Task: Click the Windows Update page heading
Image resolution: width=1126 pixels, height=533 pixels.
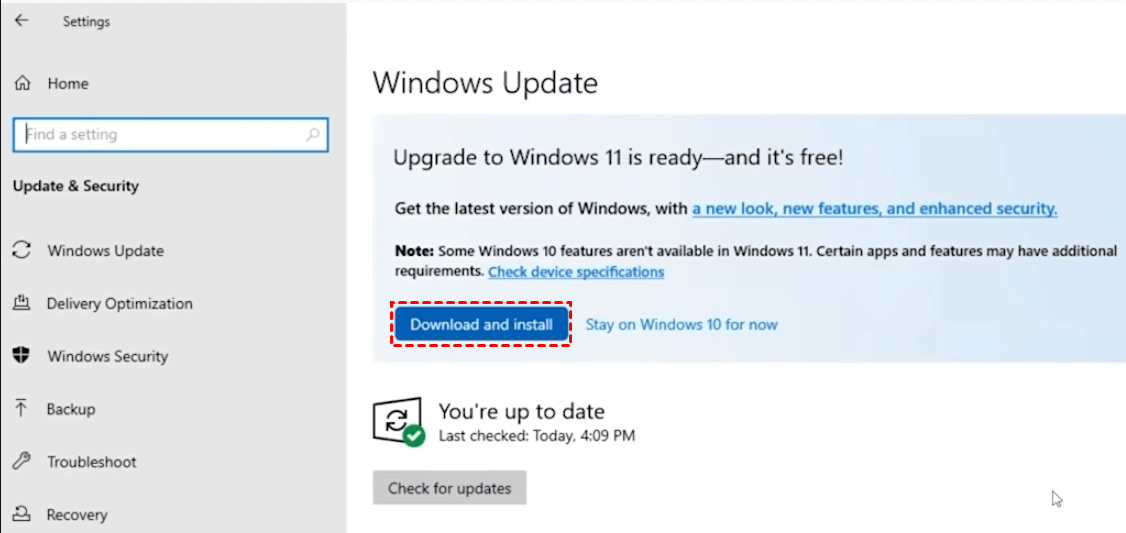Action: [485, 83]
